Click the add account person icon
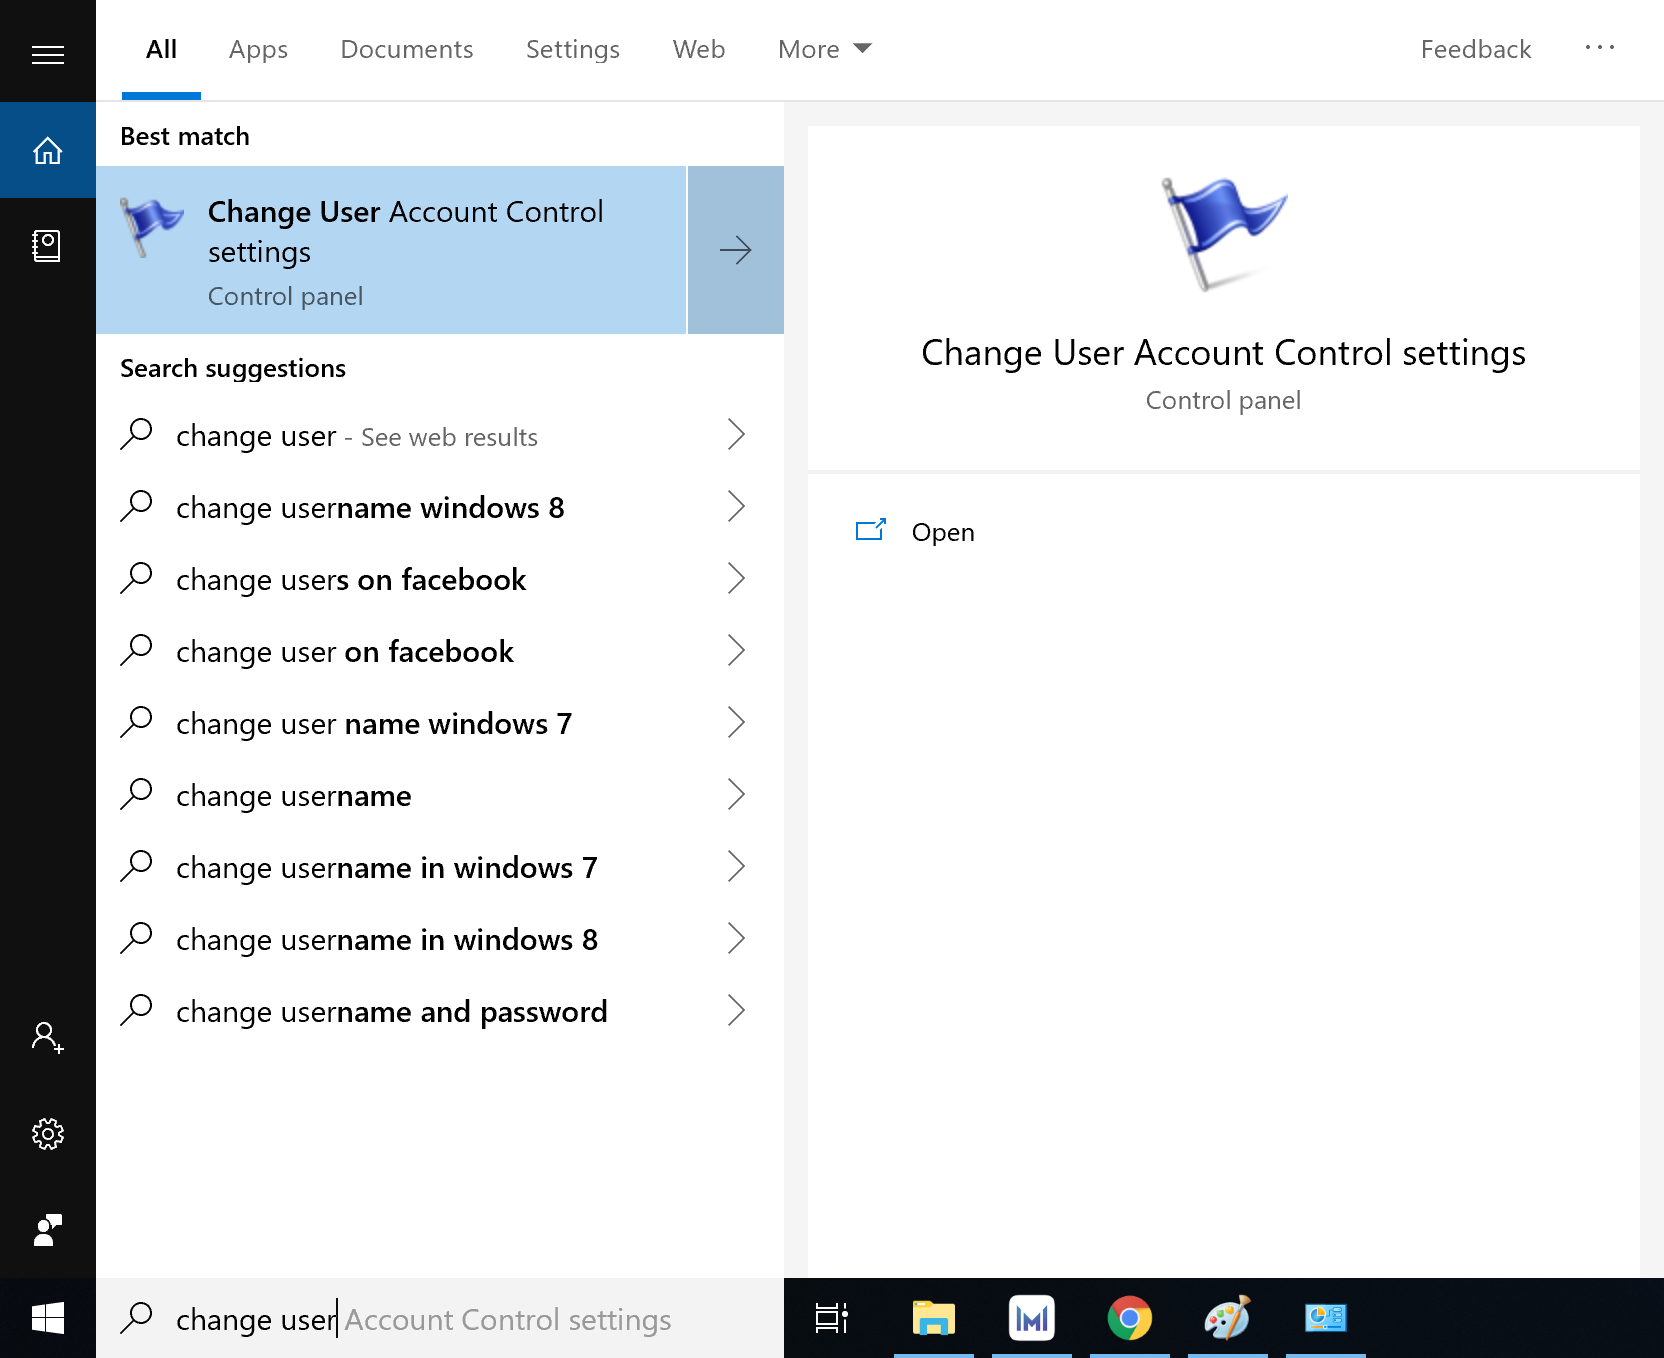The image size is (1664, 1358). point(47,1037)
